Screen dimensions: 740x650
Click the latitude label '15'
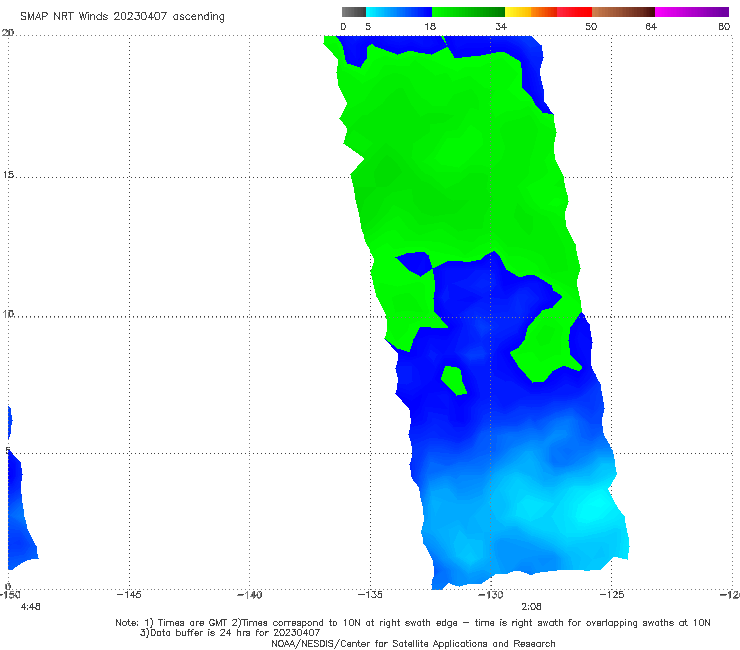click(8, 175)
